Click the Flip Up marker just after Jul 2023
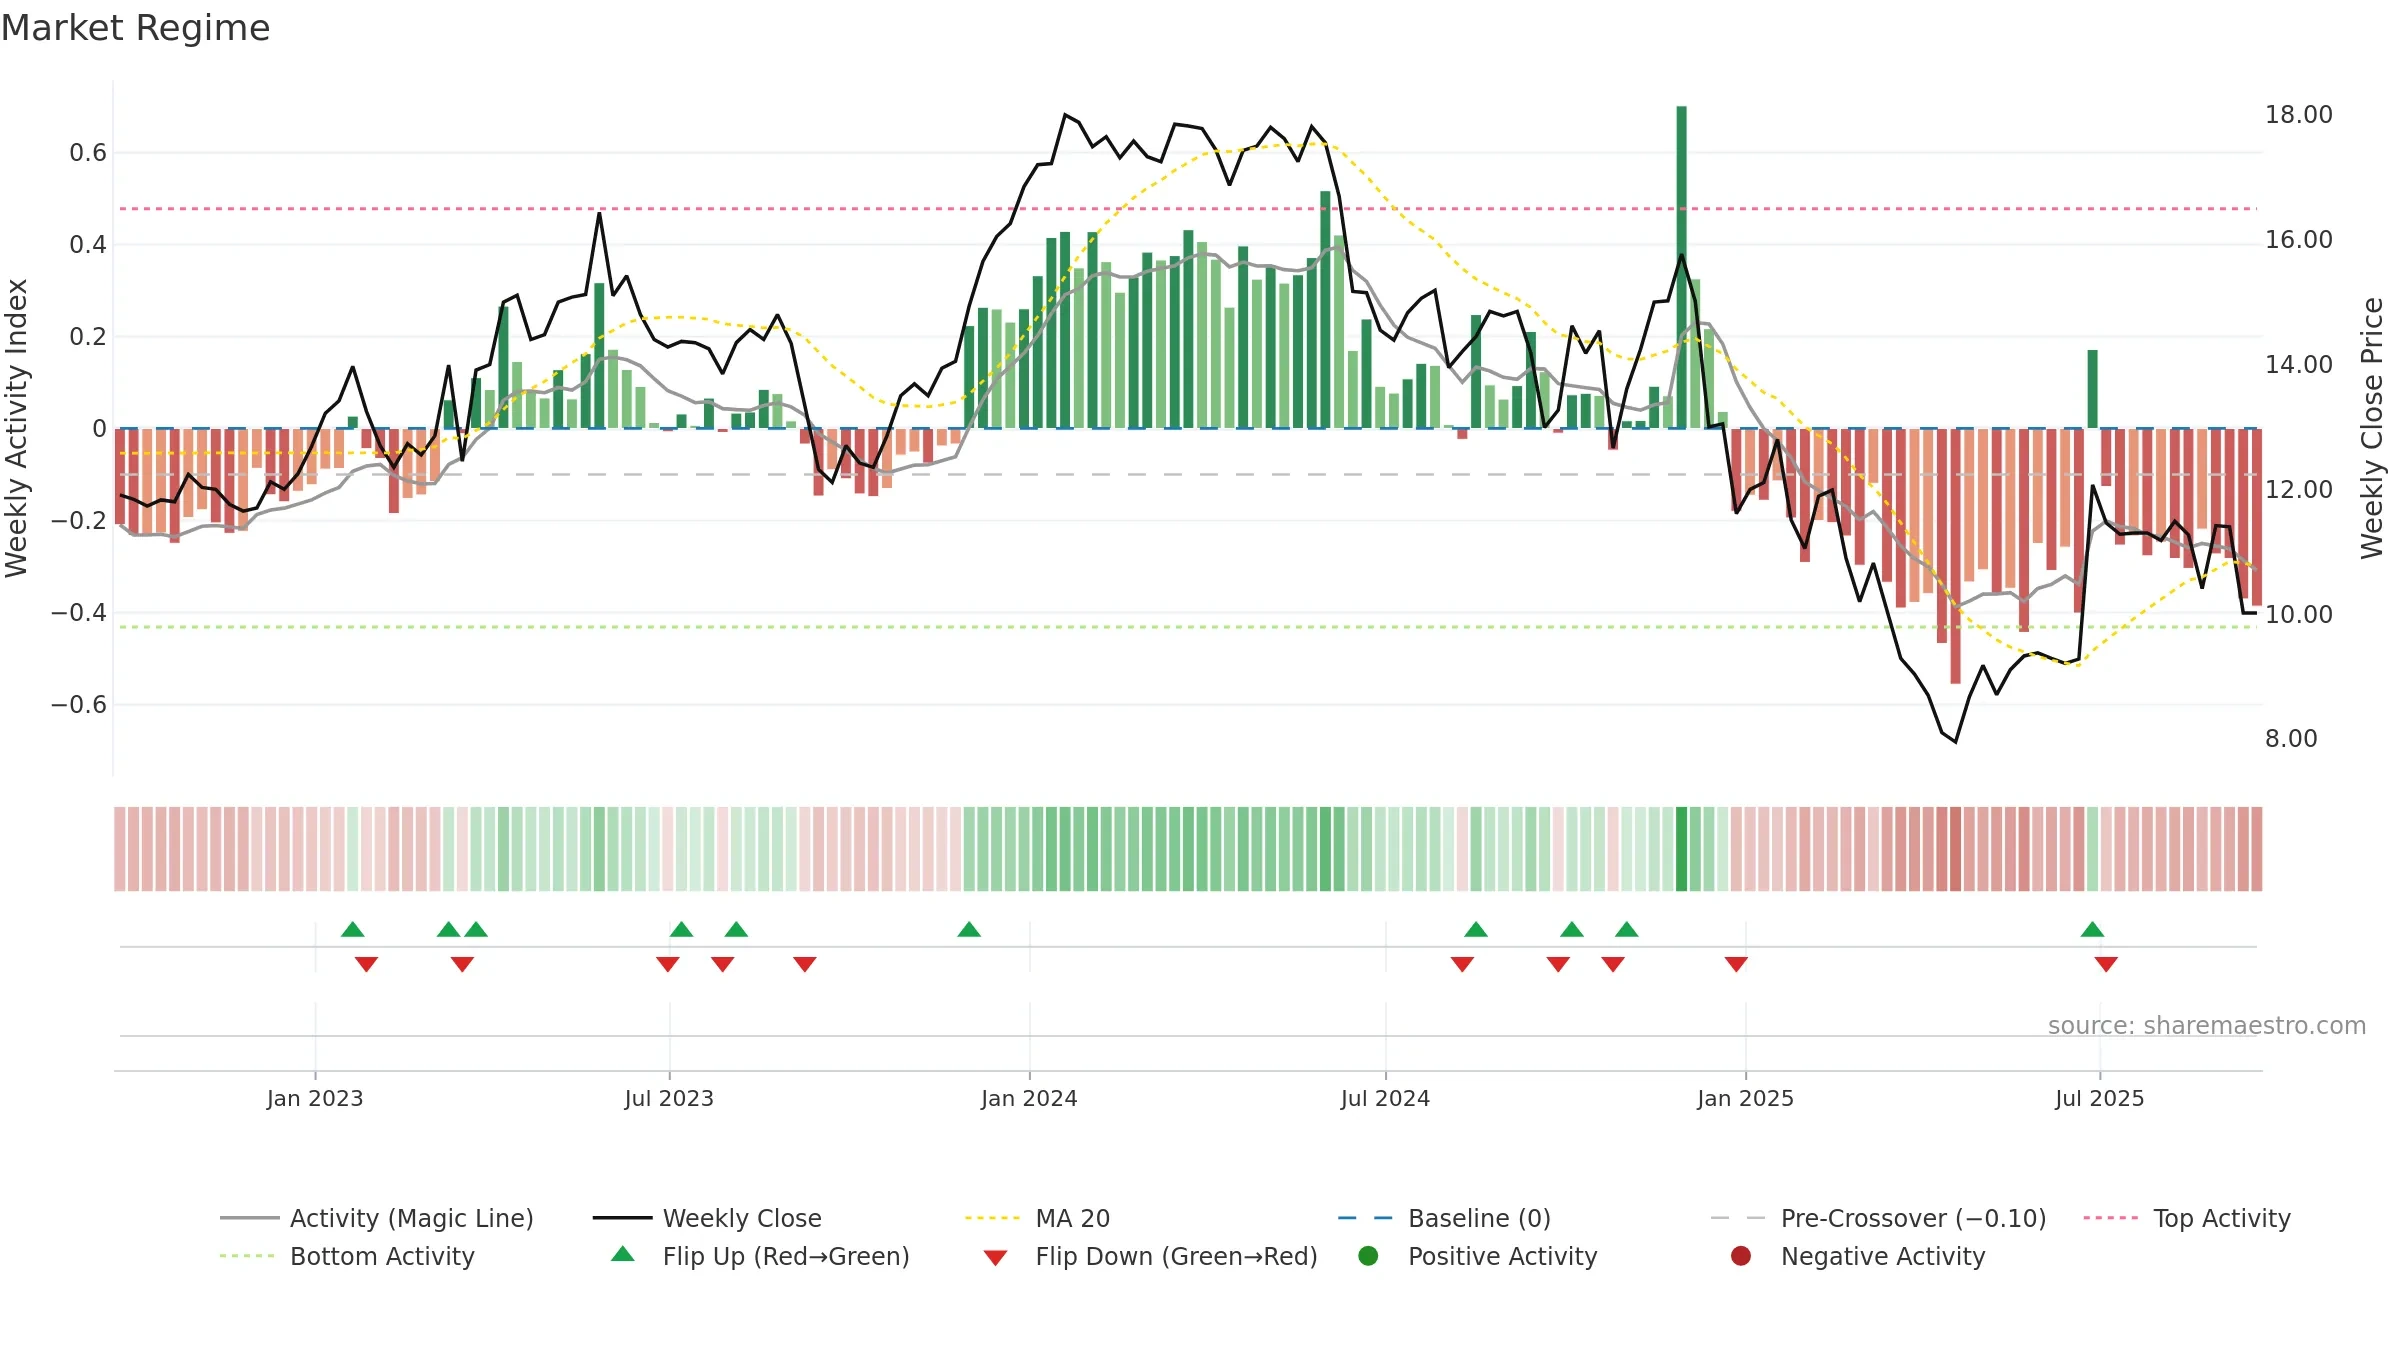 [681, 930]
